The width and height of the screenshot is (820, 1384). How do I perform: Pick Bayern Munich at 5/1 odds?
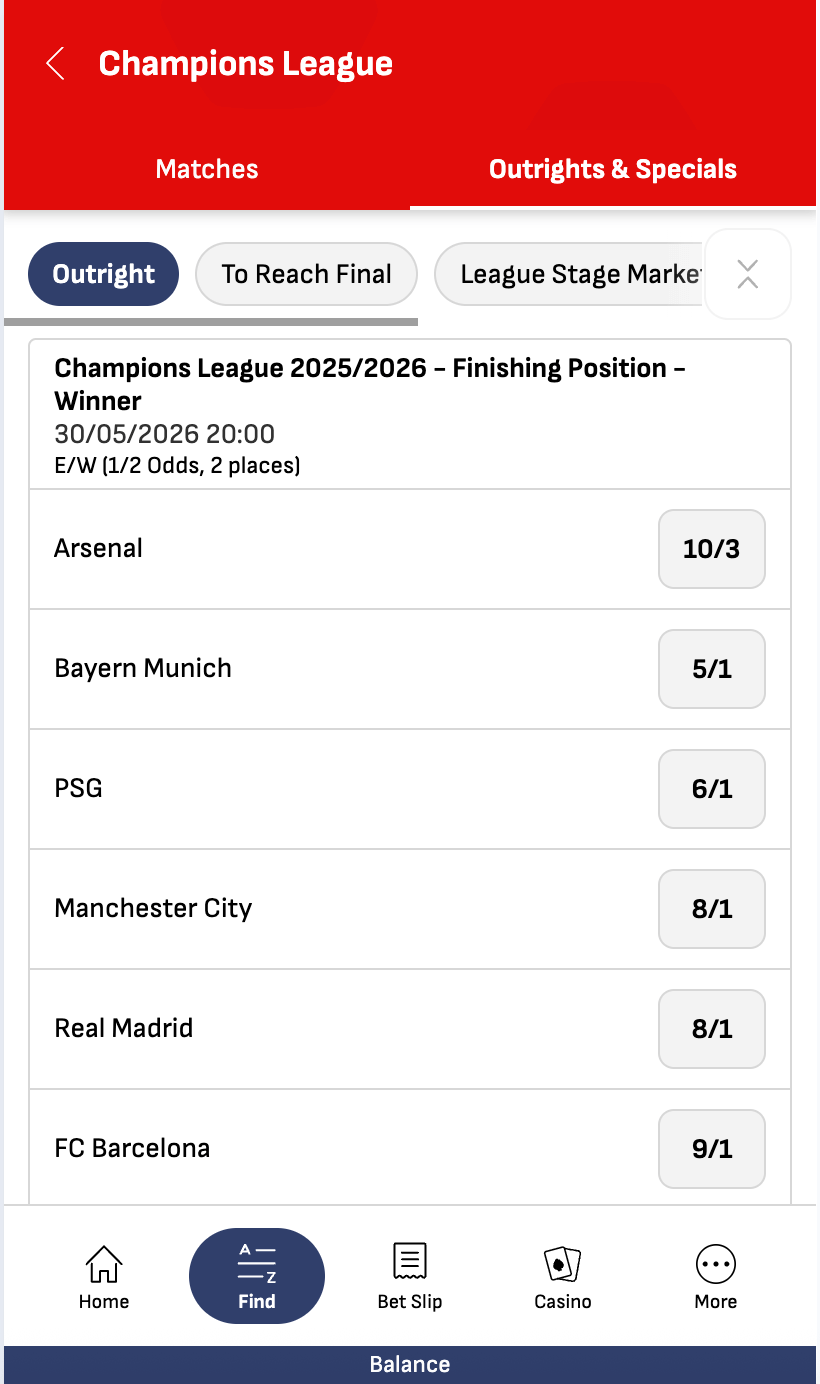pyautogui.click(x=712, y=669)
